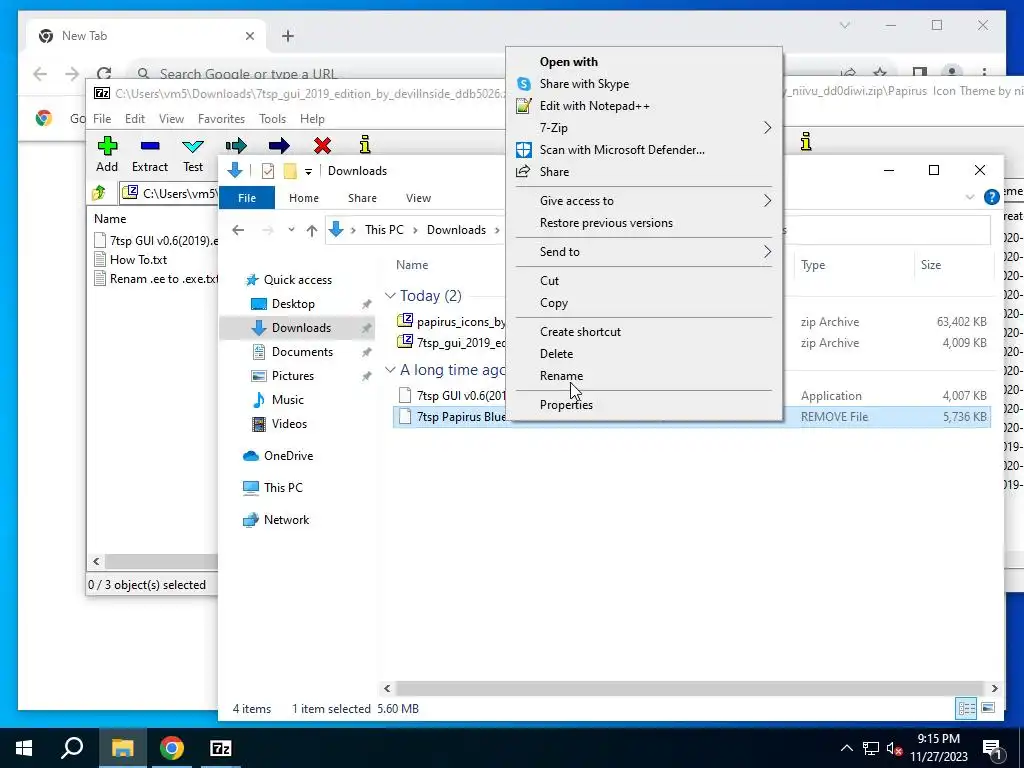Click the properties checkmark icon in Explorer title bar
The image size is (1024, 768).
click(x=268, y=171)
